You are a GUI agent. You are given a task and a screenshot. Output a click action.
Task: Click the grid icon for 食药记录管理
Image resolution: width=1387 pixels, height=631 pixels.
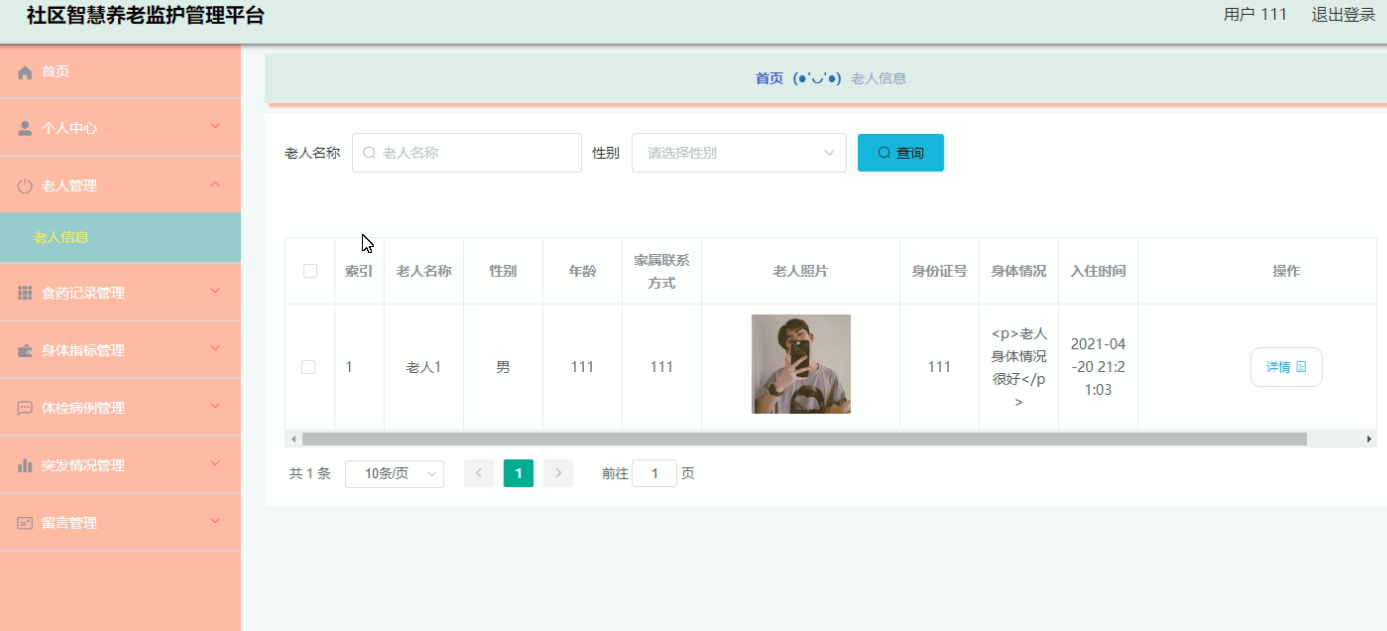tap(24, 291)
